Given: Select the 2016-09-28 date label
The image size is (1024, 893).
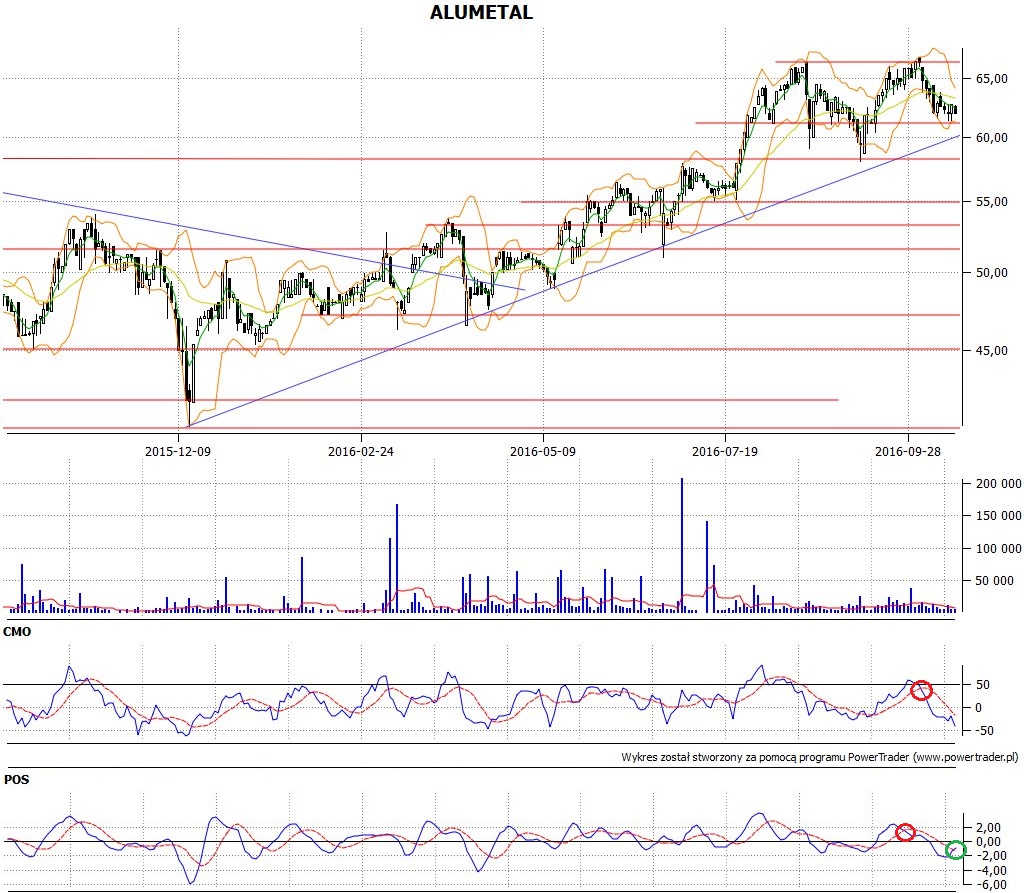Looking at the screenshot, I should 908,451.
